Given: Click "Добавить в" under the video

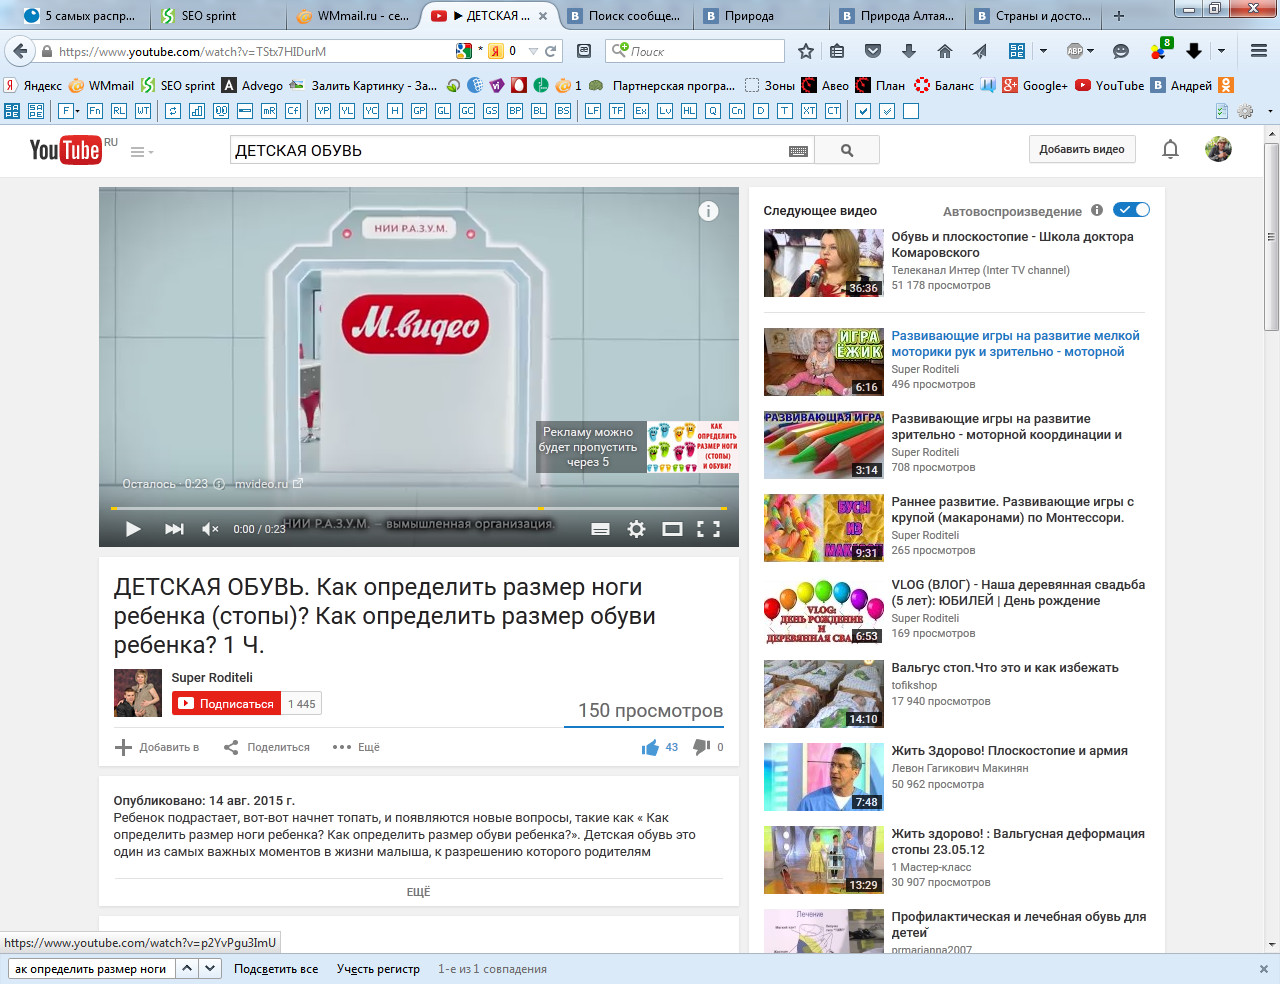Looking at the screenshot, I should pyautogui.click(x=157, y=747).
